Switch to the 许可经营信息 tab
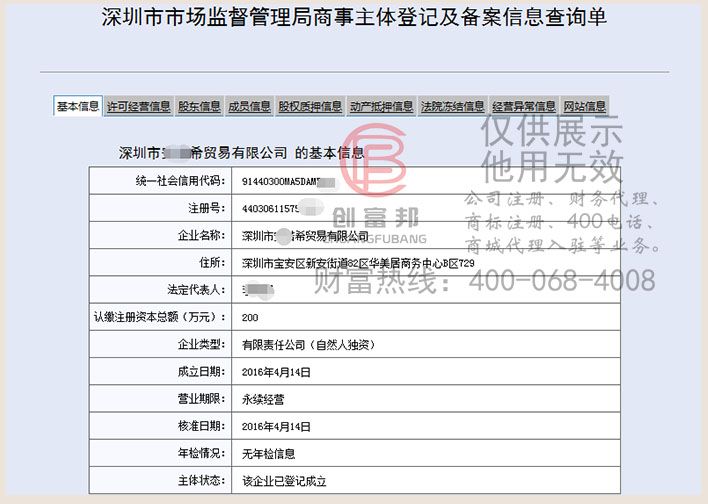This screenshot has height=504, width=708. click(139, 107)
